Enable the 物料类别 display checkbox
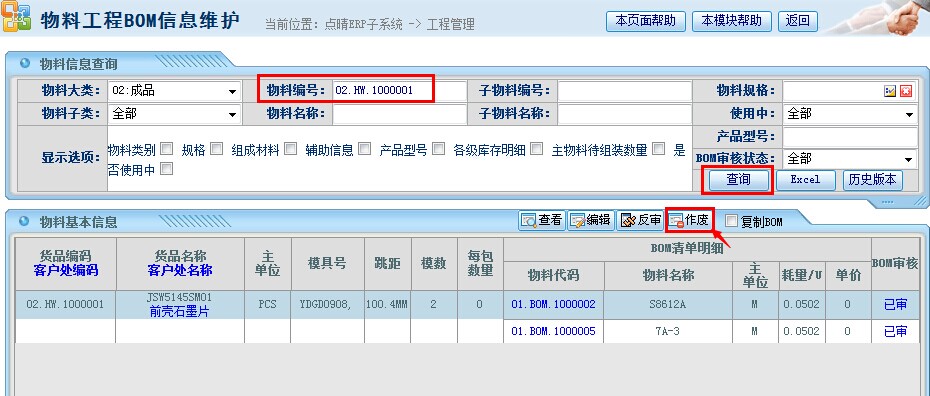 pos(167,149)
